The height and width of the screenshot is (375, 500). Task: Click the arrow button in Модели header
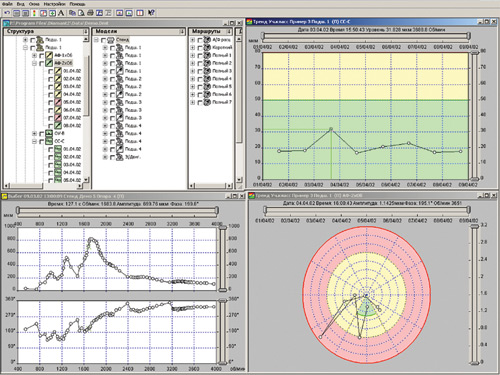coord(182,31)
